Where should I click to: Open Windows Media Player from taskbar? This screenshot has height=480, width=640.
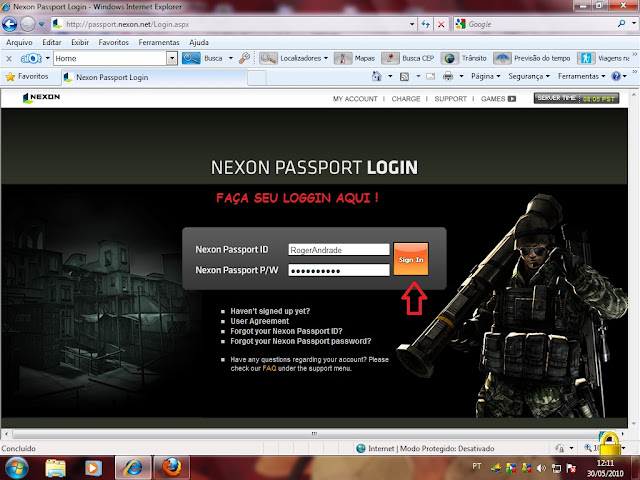pyautogui.click(x=93, y=468)
